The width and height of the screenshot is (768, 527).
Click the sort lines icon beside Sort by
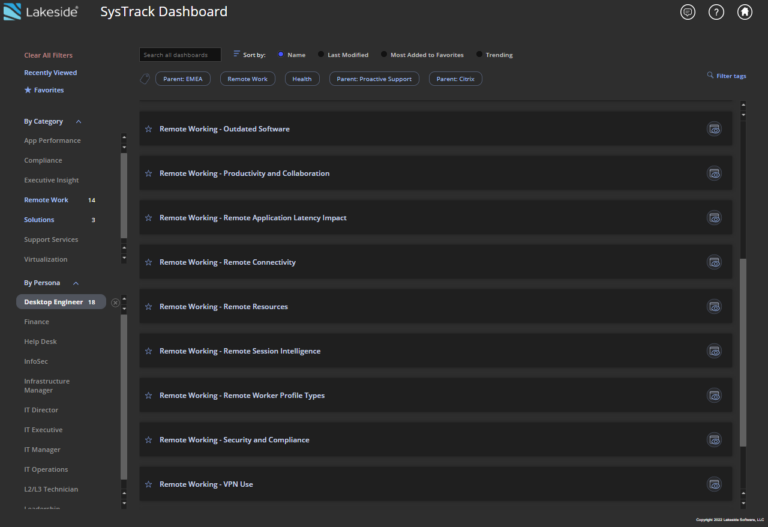(237, 54)
